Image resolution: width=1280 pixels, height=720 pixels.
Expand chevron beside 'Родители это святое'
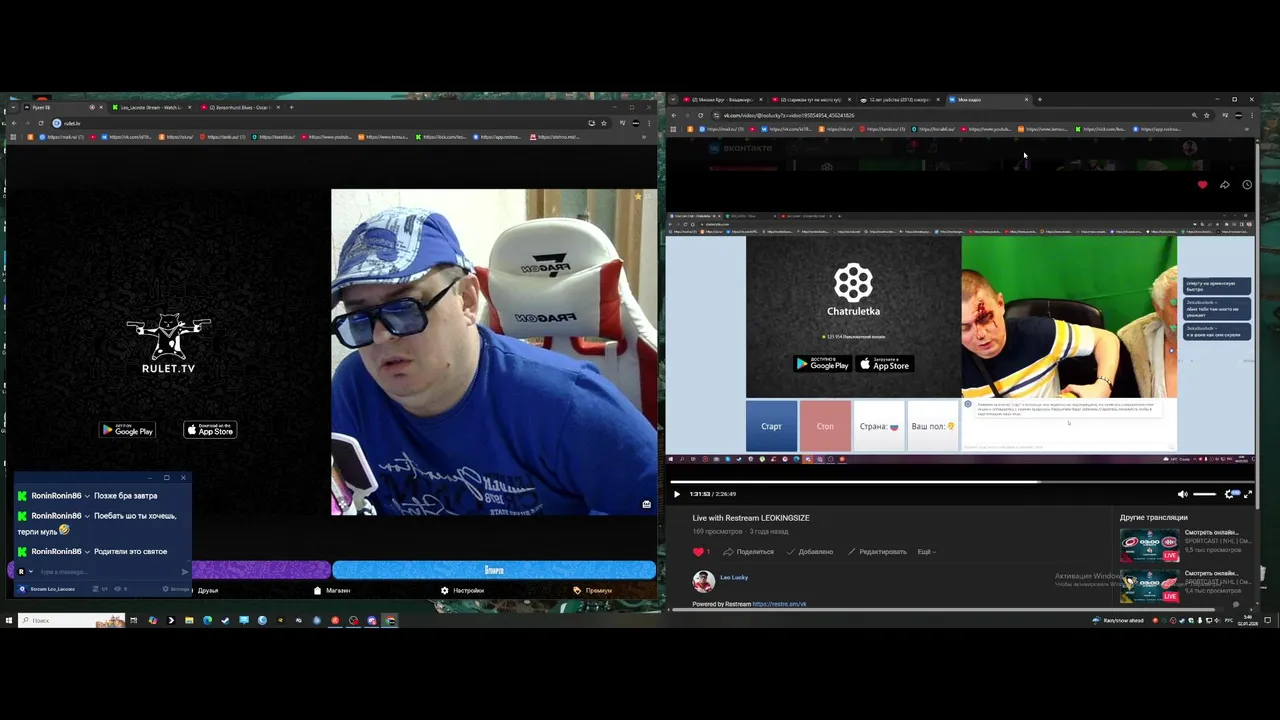point(87,552)
